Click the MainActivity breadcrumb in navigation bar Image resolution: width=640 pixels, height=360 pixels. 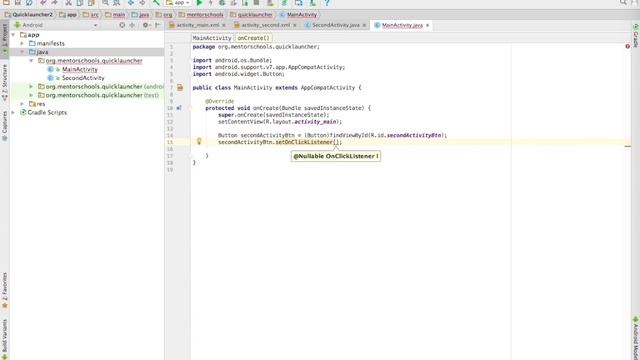point(298,15)
